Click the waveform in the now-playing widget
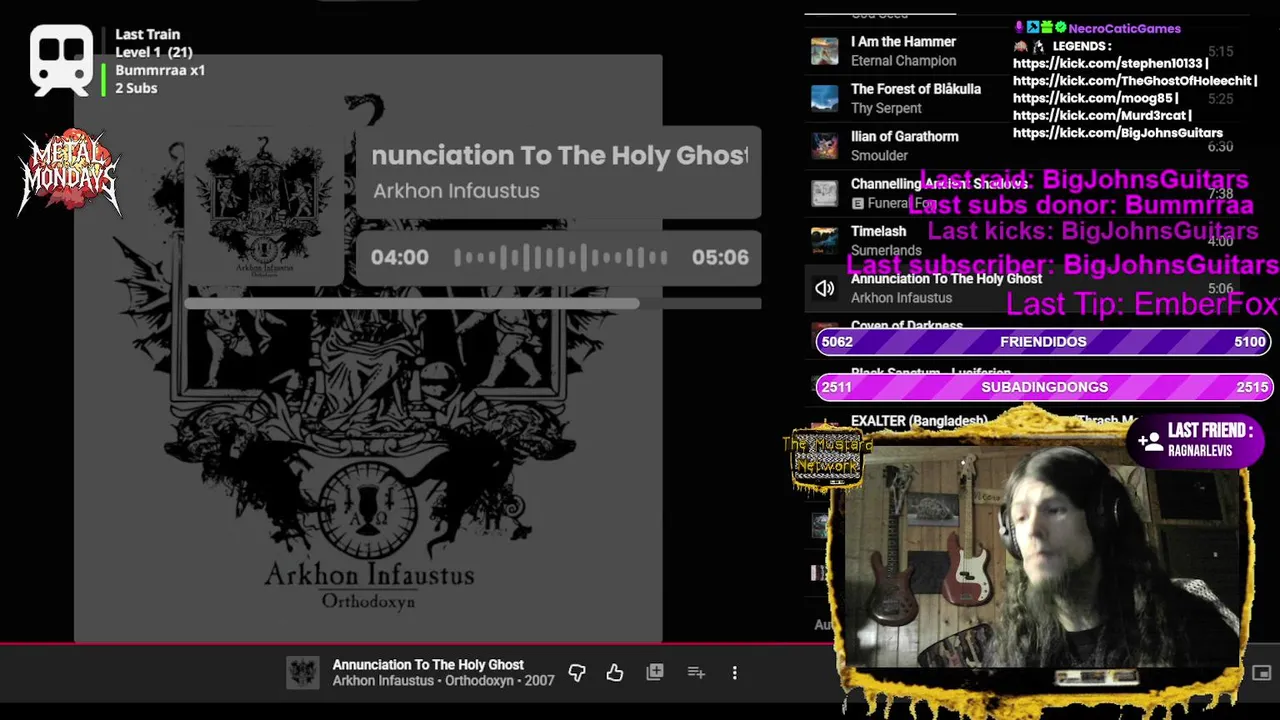 tap(561, 258)
